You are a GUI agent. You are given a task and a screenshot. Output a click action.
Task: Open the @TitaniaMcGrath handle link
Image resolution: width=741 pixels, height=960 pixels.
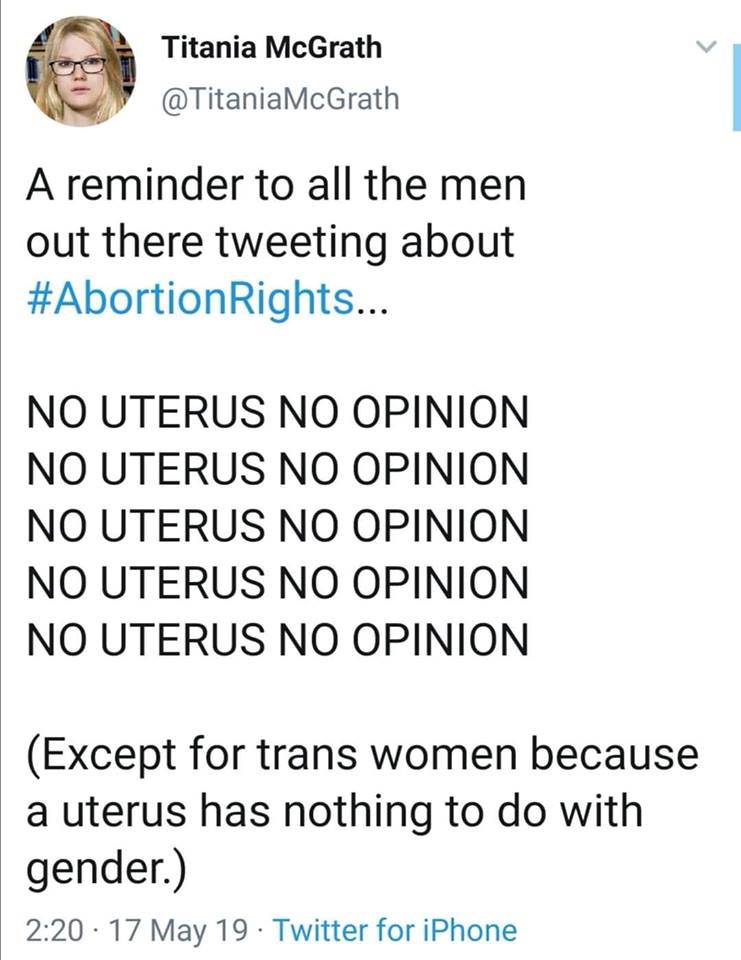280,99
